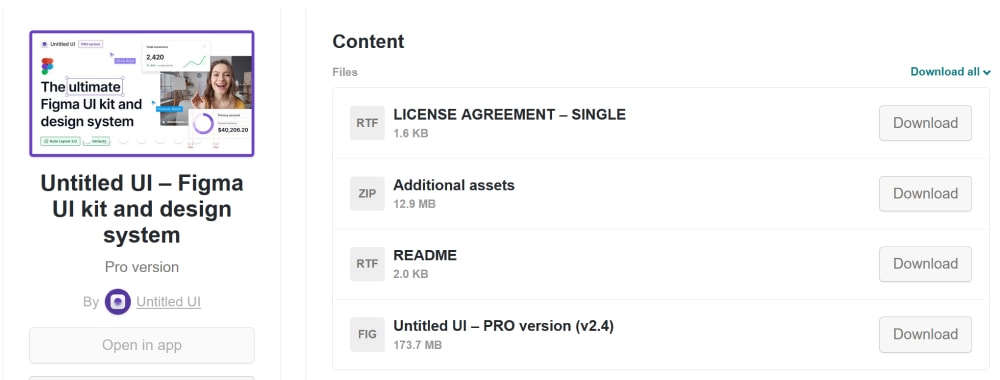Open the Untitled UI author link
Image resolution: width=1000 pixels, height=380 pixels.
pos(168,302)
